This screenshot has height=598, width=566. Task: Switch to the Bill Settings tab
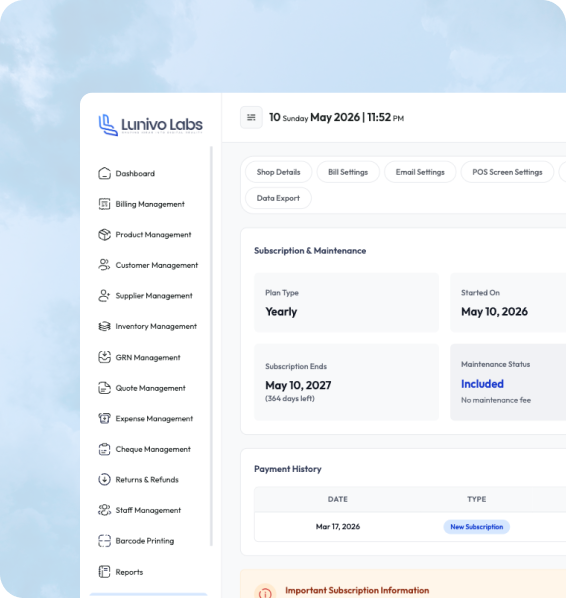tap(348, 172)
